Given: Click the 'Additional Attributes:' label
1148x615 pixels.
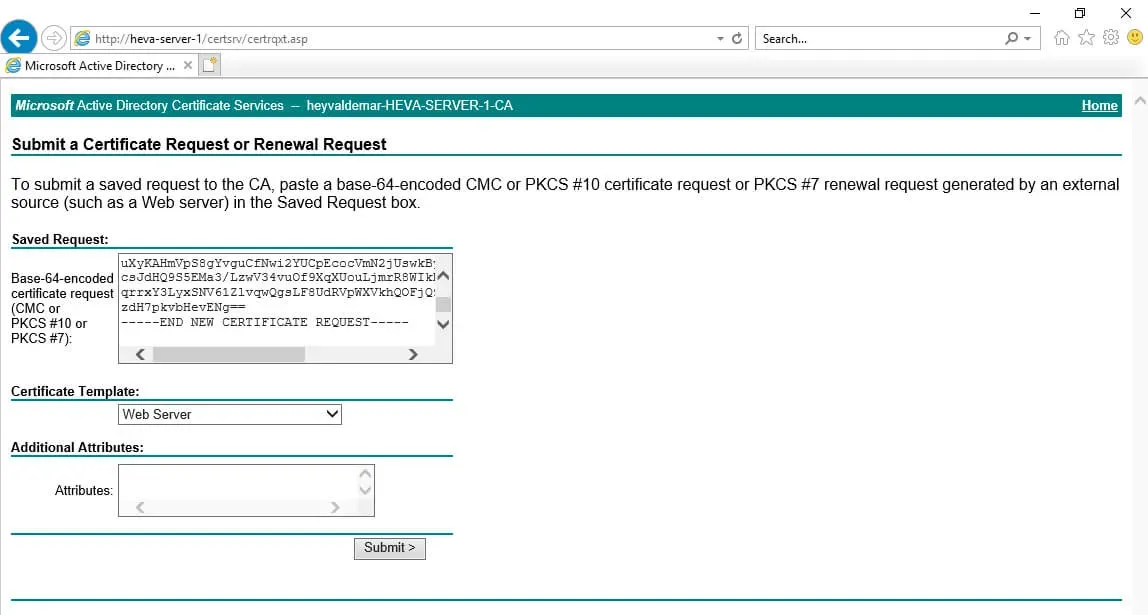Looking at the screenshot, I should point(77,447).
